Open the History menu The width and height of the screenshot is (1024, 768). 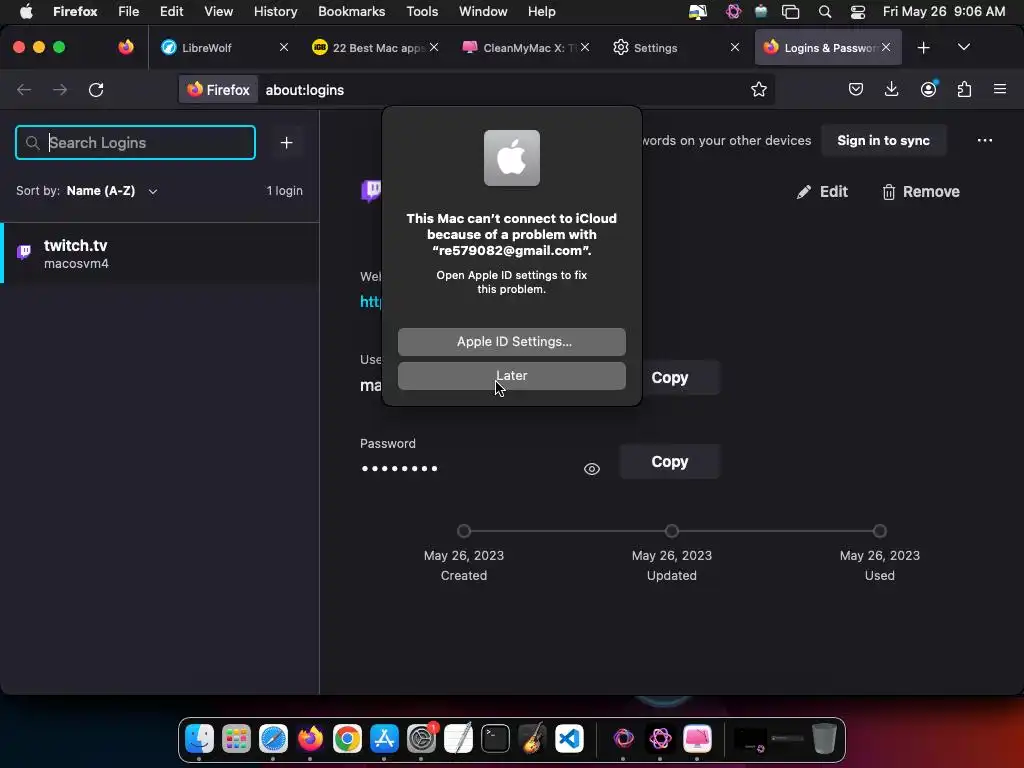[x=275, y=12]
